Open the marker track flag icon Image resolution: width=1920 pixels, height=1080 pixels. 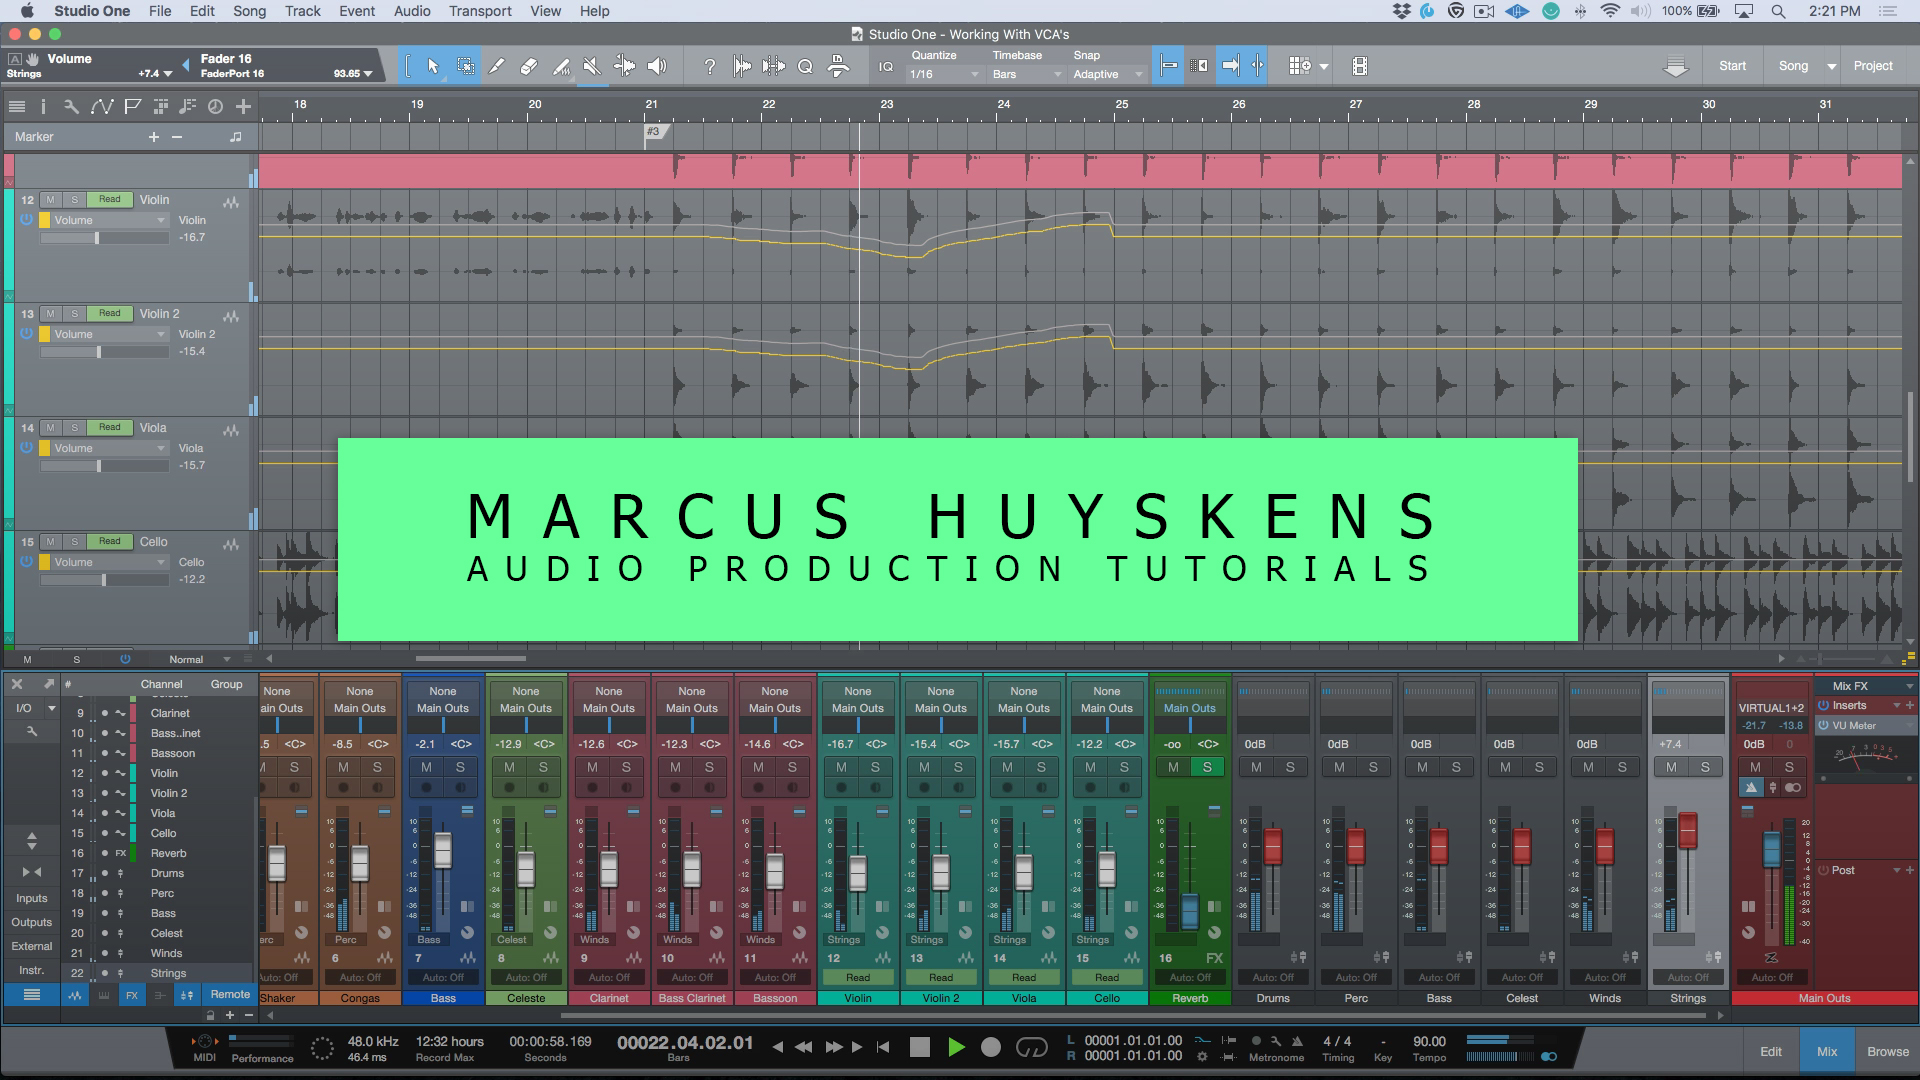pos(131,106)
